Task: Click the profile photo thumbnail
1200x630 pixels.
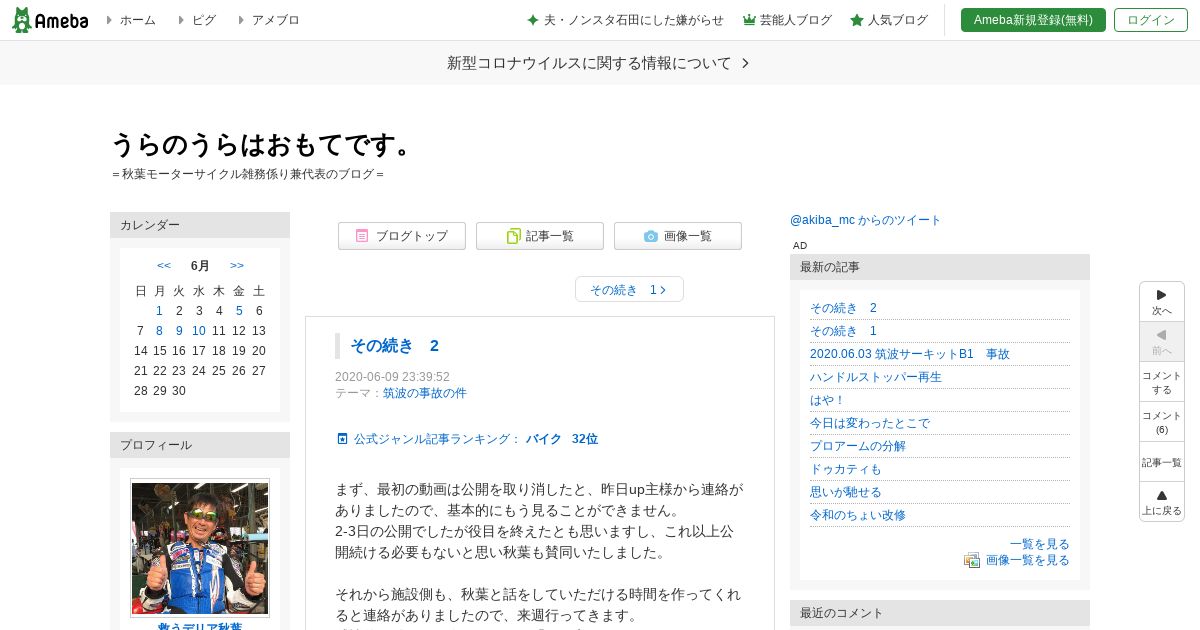Action: click(x=200, y=547)
